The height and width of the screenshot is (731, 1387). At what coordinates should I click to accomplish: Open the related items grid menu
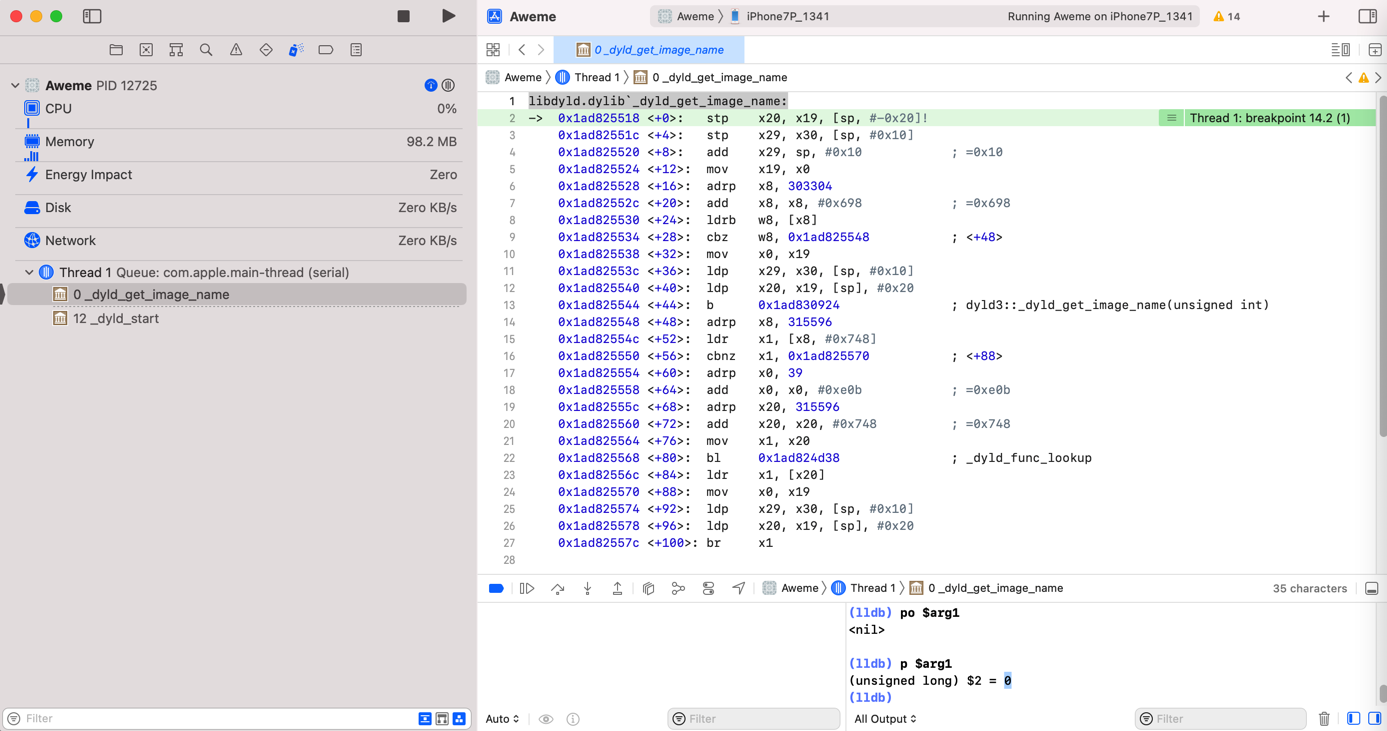[x=493, y=50]
